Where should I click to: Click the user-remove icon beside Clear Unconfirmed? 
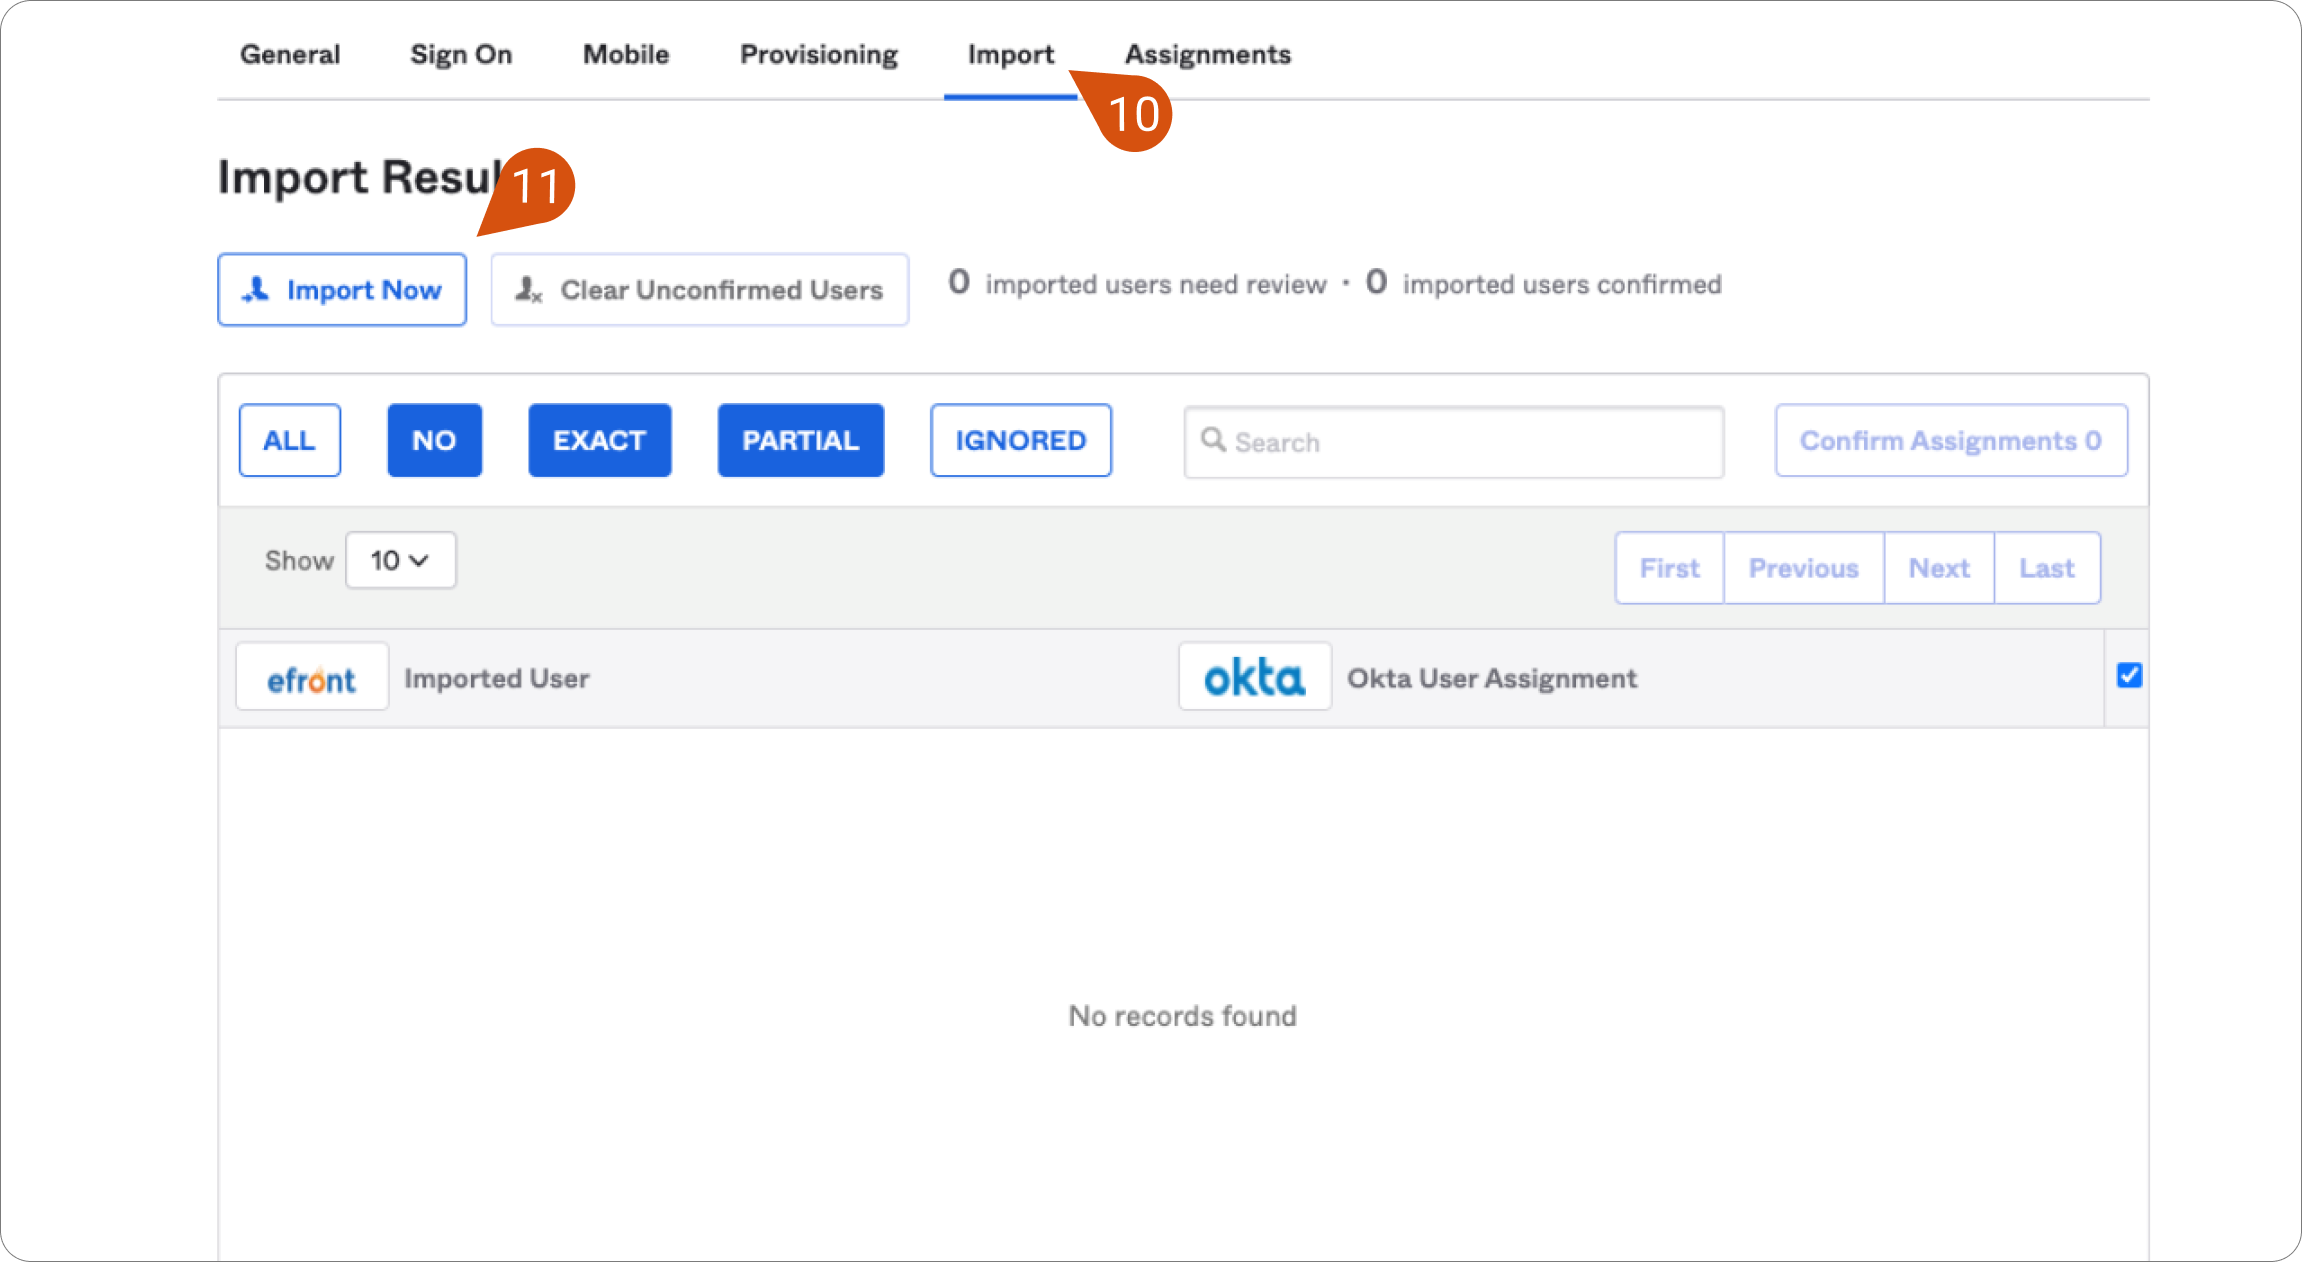coord(528,290)
